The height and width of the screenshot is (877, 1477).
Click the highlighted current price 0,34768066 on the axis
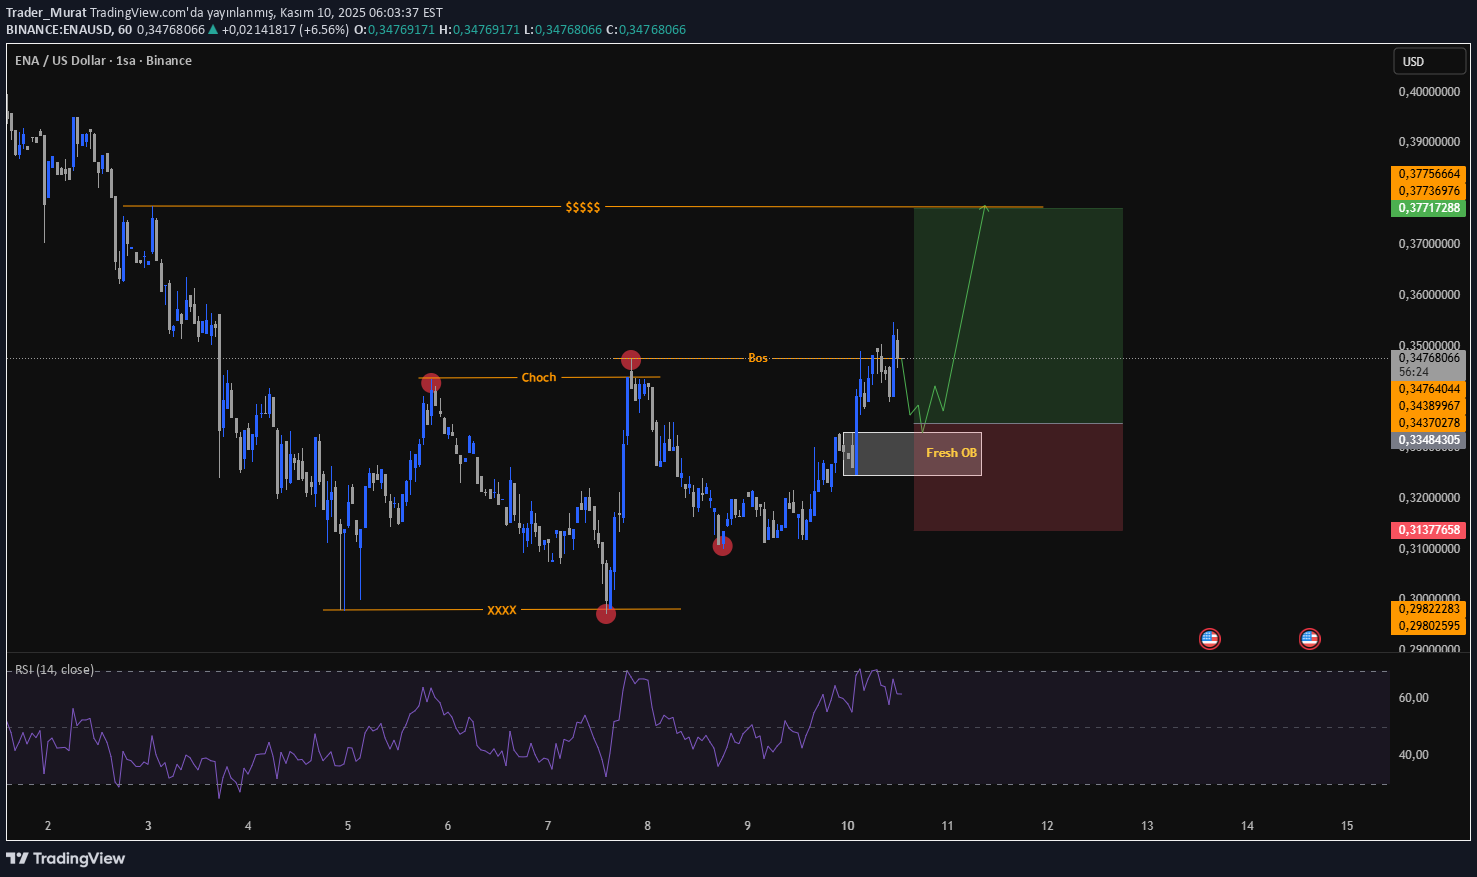coord(1428,356)
